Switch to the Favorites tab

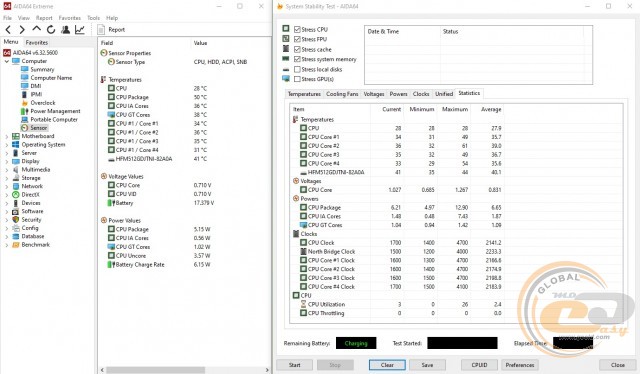tap(36, 42)
